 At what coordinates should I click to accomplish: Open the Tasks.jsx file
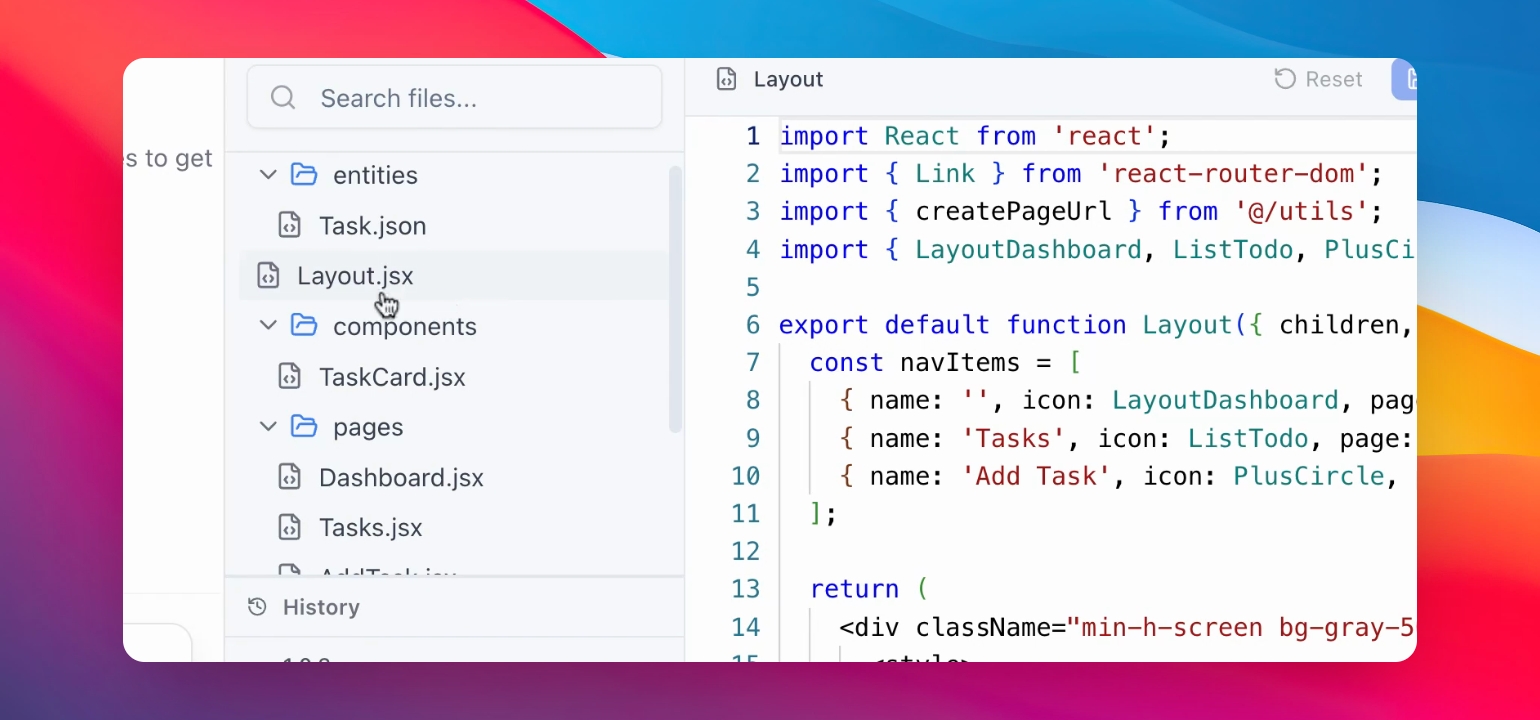coord(371,527)
